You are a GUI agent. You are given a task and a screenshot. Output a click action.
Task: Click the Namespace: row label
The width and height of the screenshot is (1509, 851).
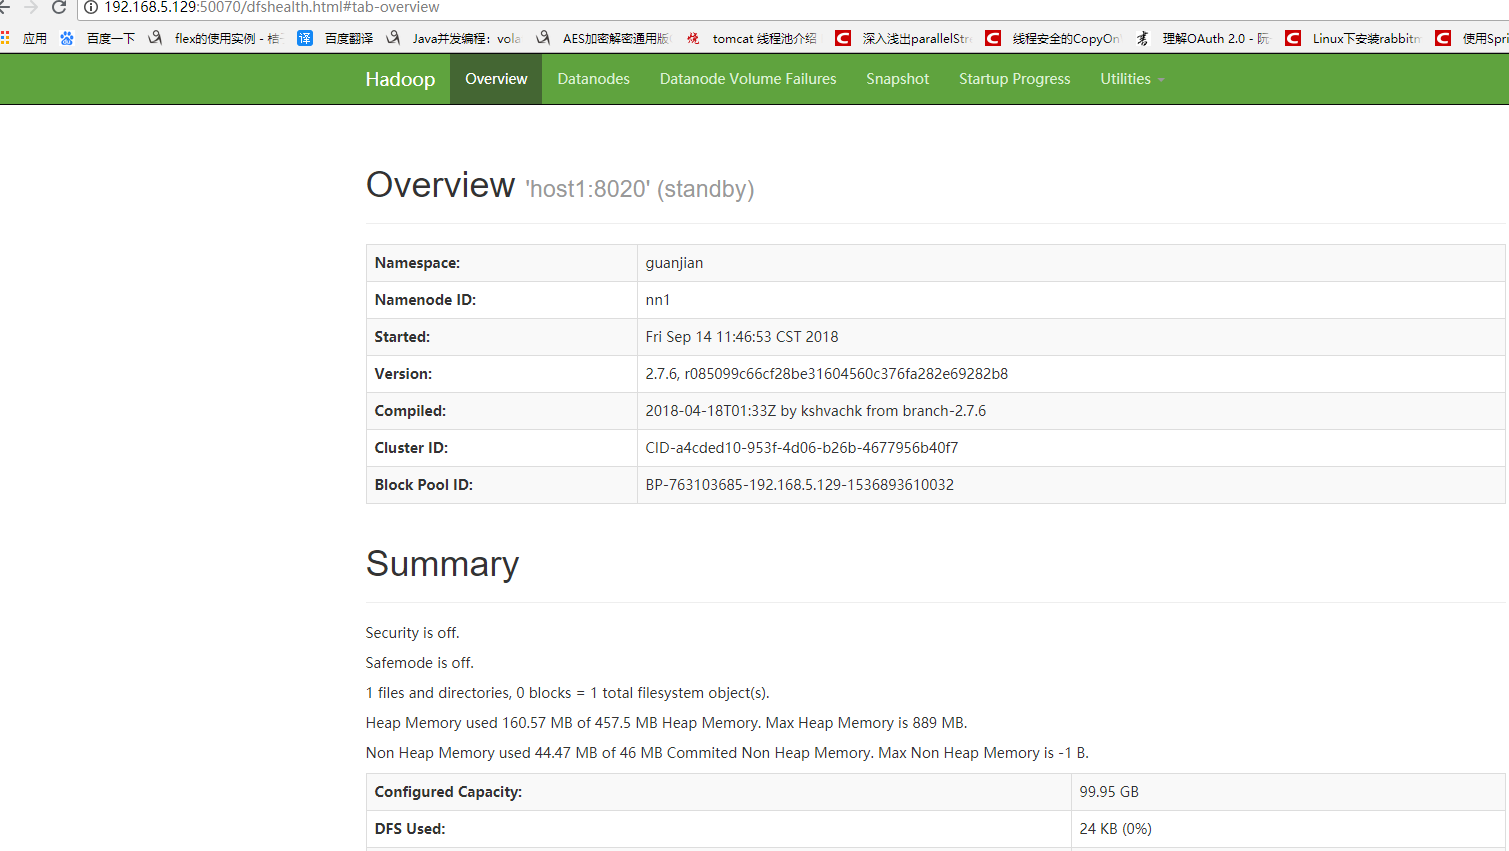pyautogui.click(x=417, y=263)
